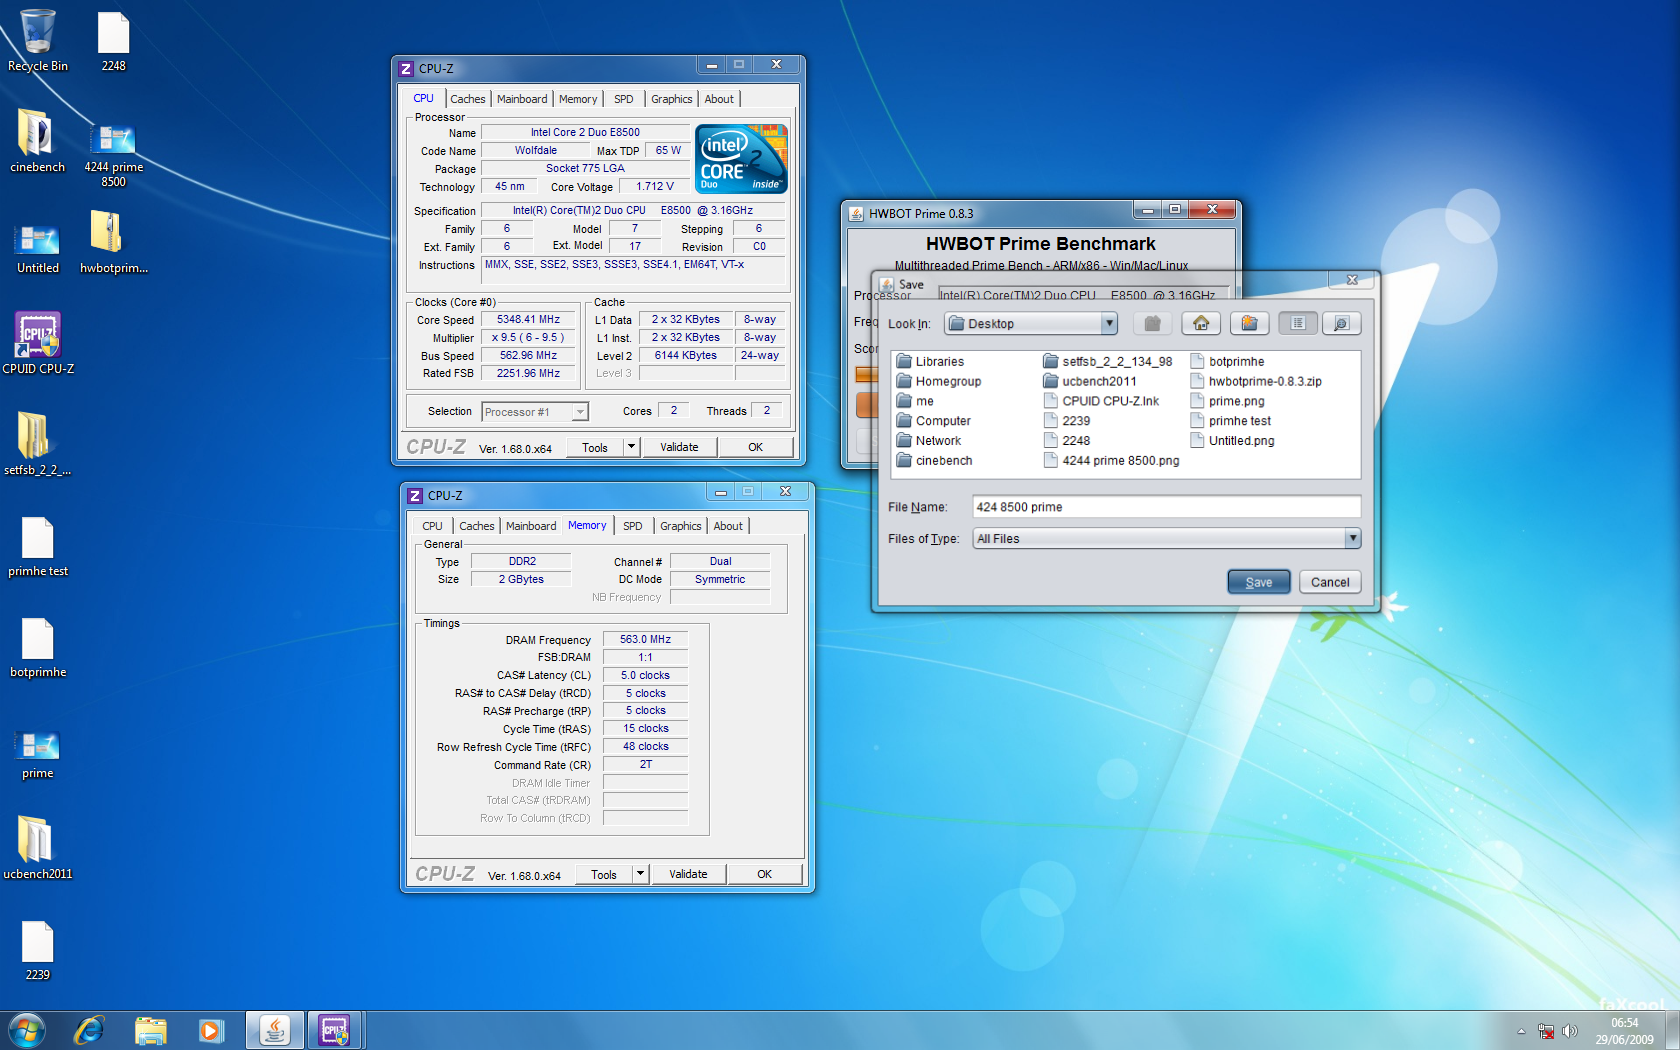Click OK in bottom CPU-Z window

point(764,874)
